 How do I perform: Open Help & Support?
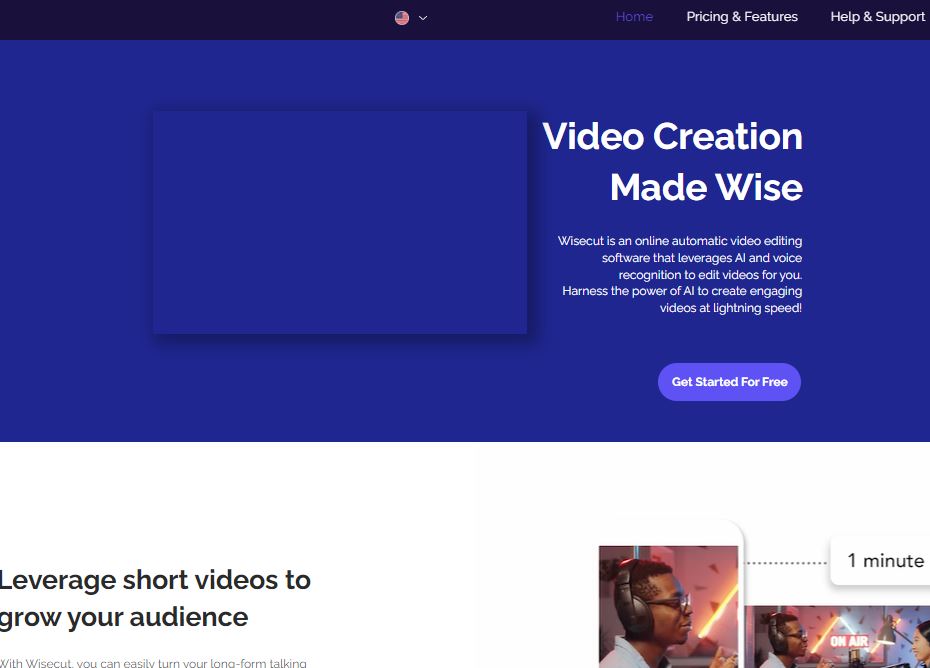coord(877,17)
